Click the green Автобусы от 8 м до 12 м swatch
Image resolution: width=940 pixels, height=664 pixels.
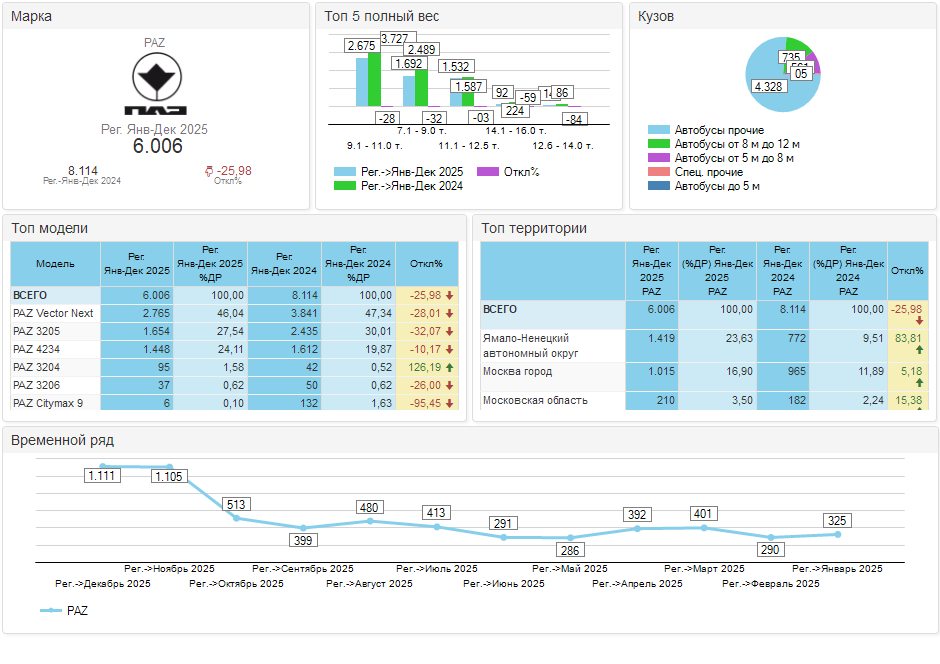[659, 144]
